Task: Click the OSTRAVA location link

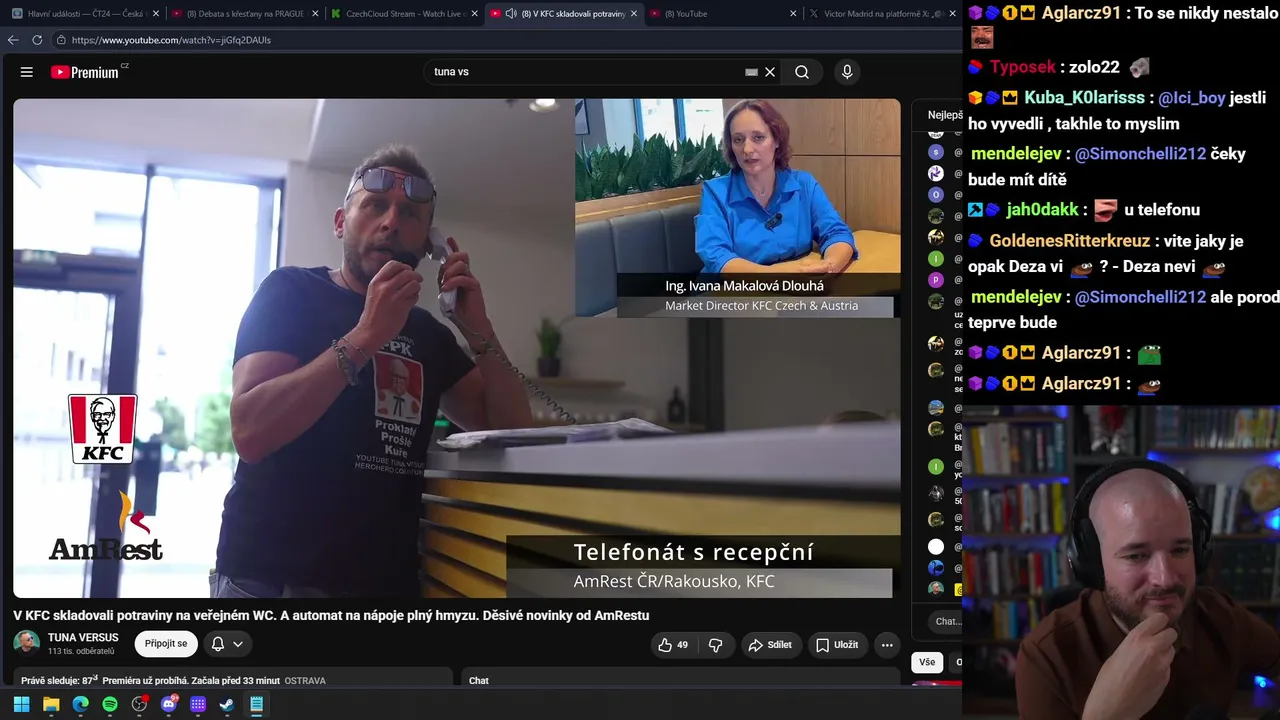Action: coord(305,681)
